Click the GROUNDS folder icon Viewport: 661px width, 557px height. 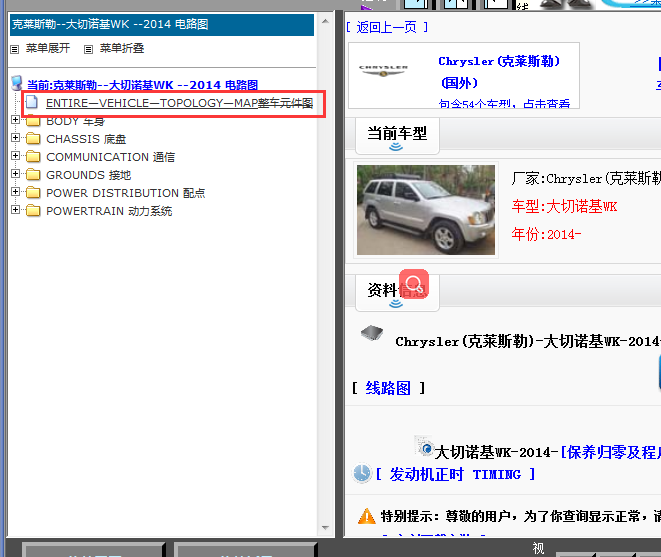click(x=33, y=175)
